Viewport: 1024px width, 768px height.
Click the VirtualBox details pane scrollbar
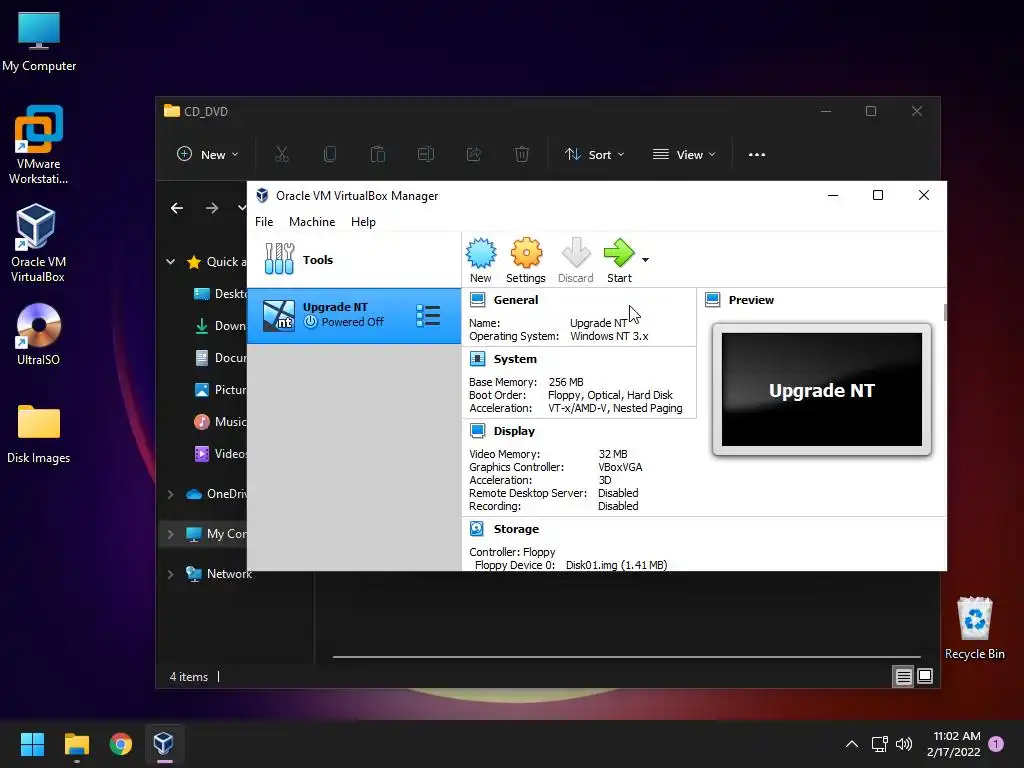tap(944, 312)
